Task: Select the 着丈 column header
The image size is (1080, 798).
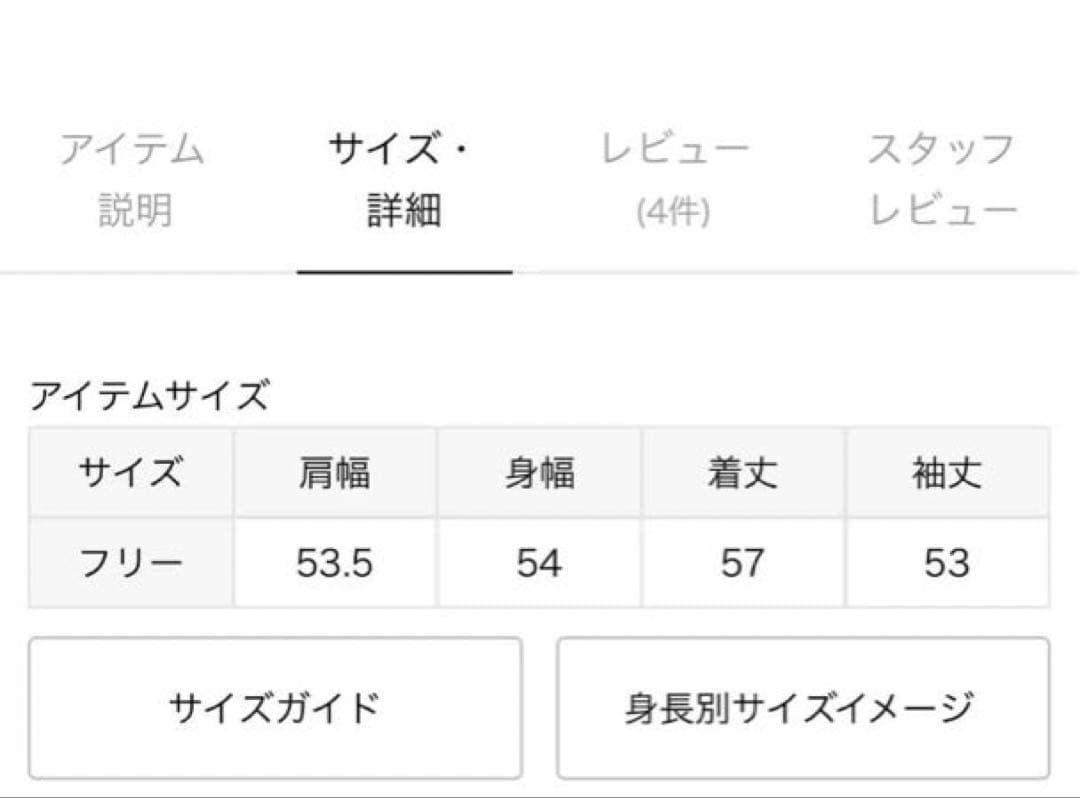Action: [x=742, y=473]
